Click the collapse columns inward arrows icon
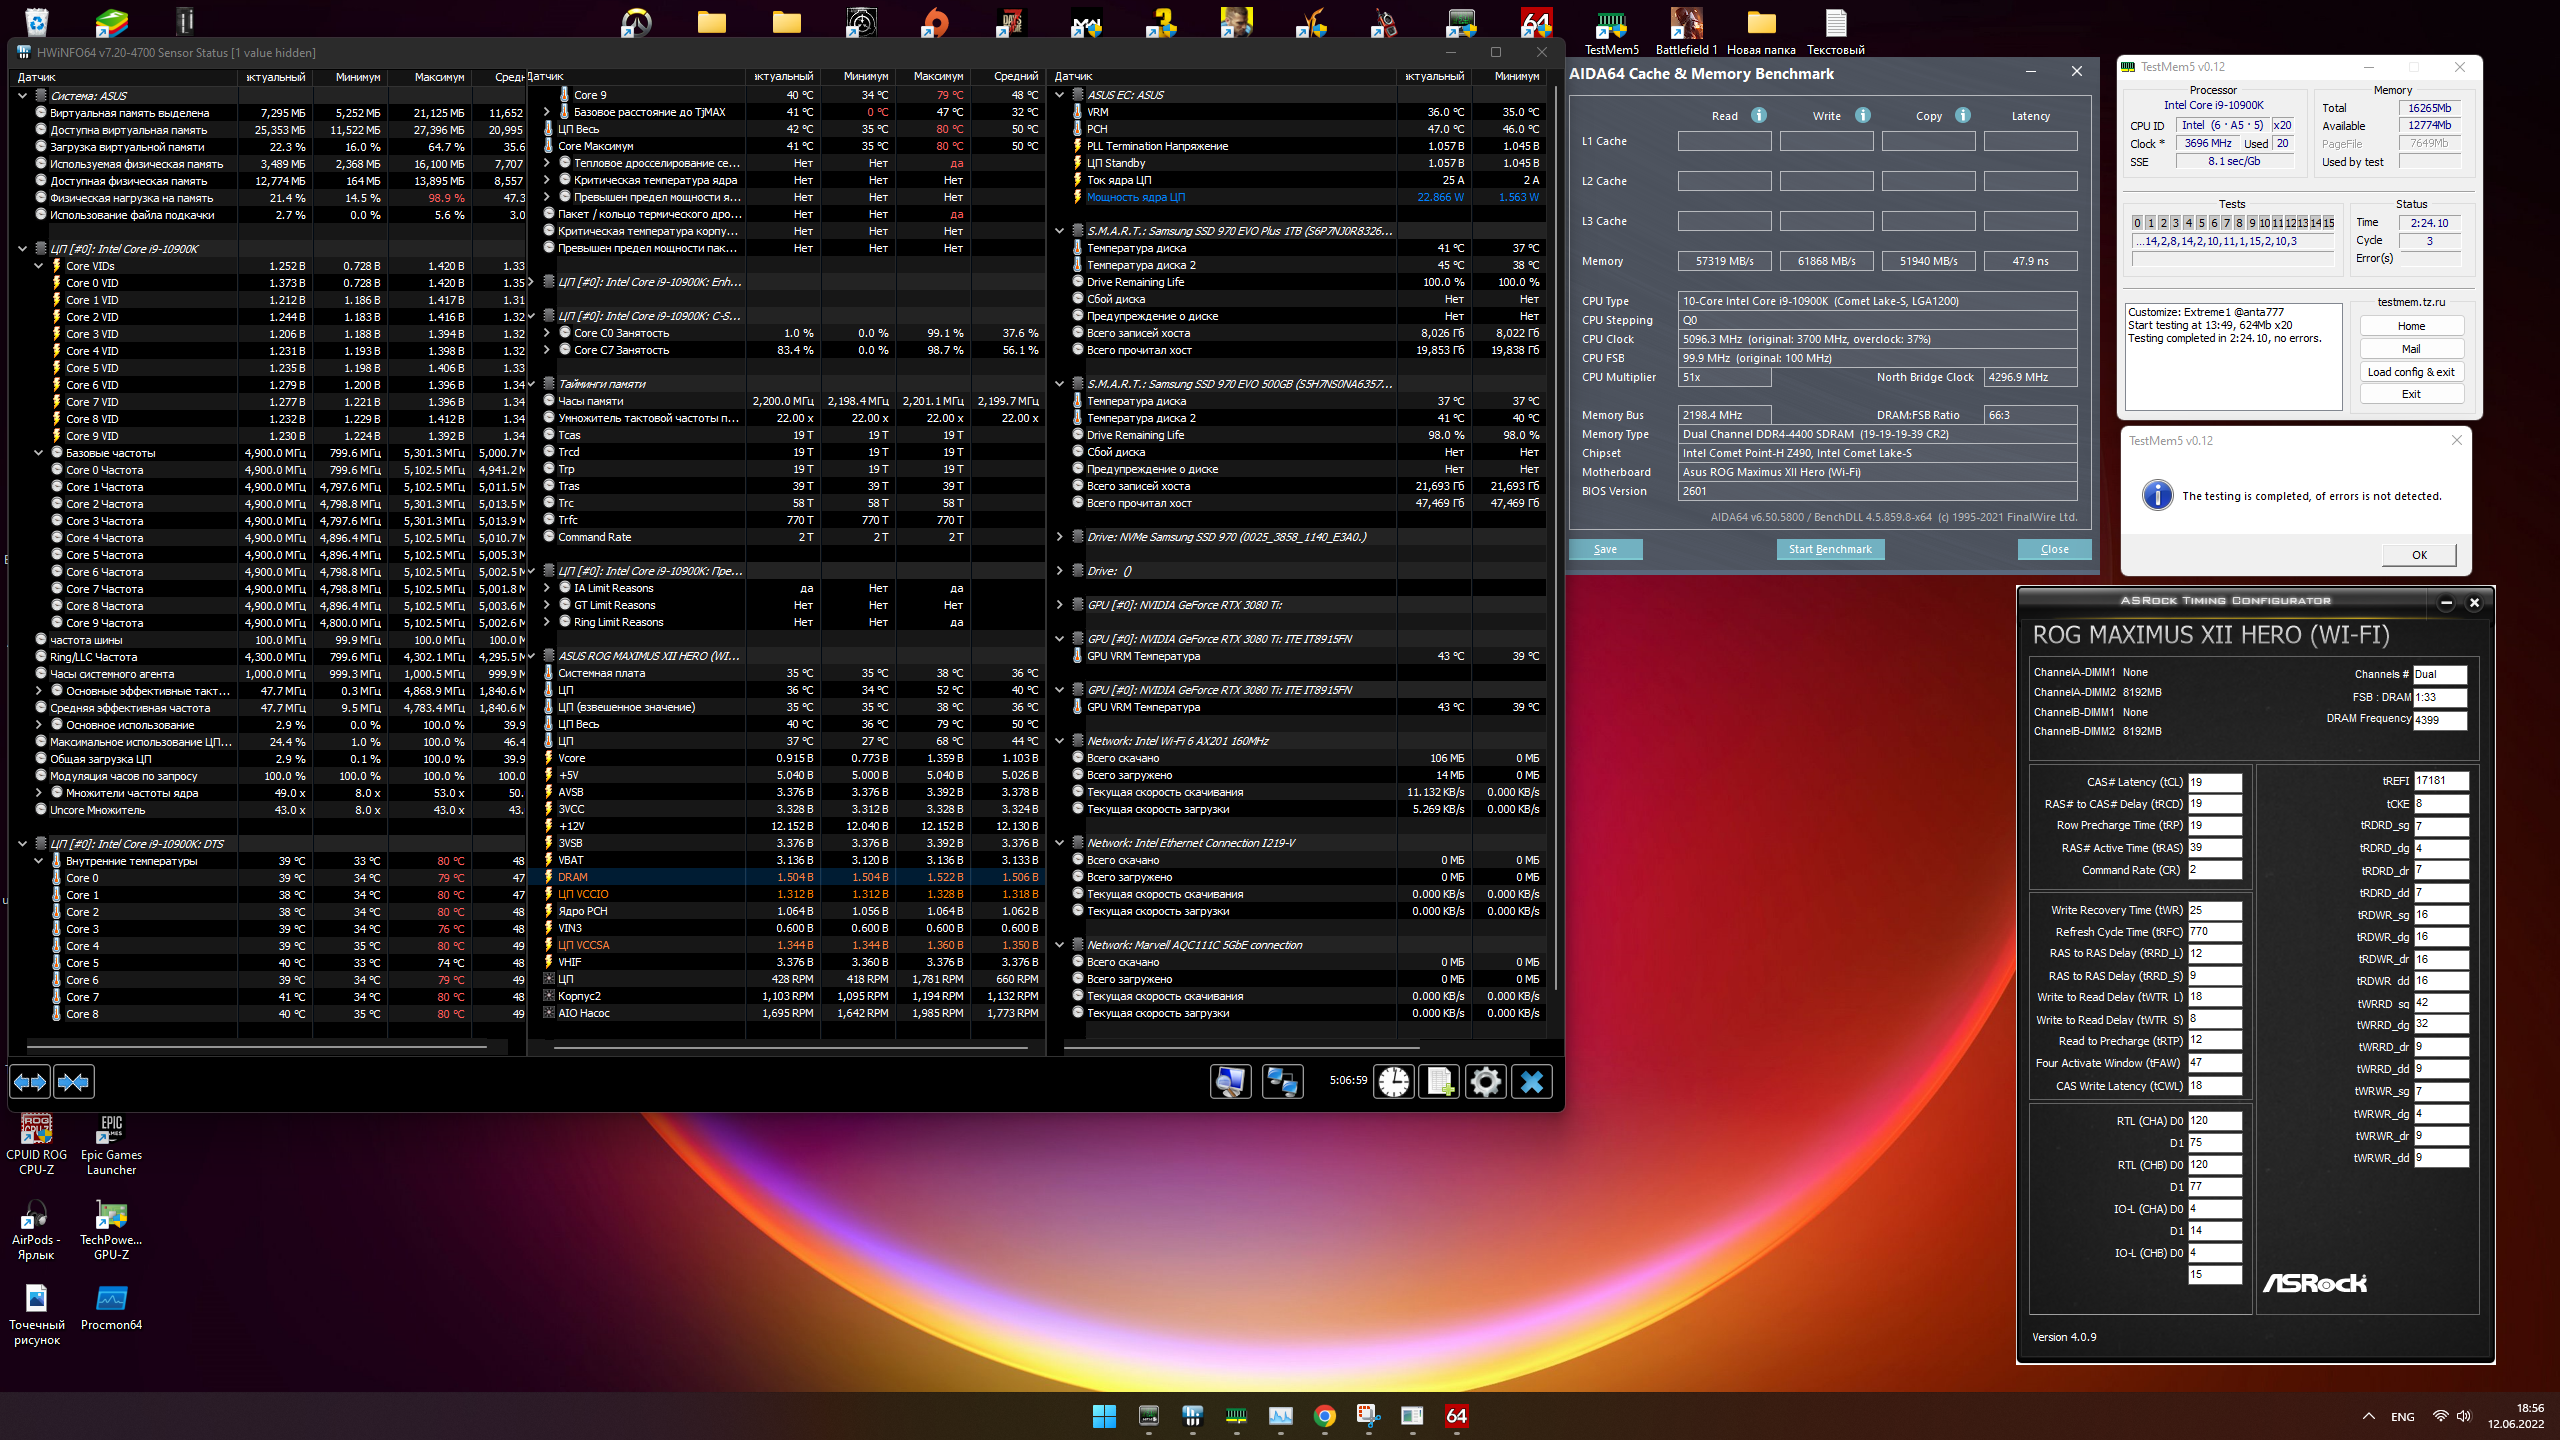The width and height of the screenshot is (2560, 1440). (x=74, y=1081)
